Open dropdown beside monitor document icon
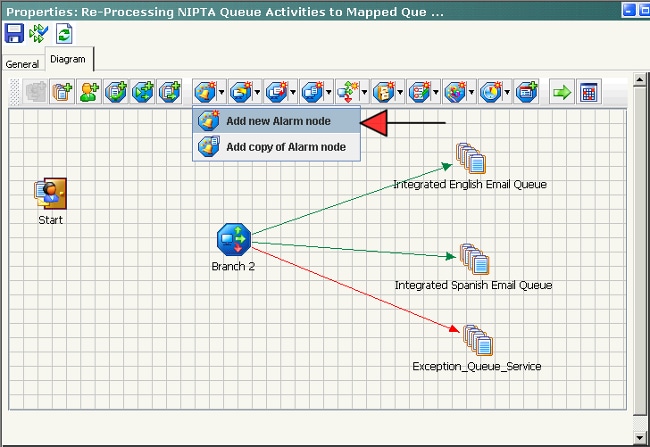This screenshot has width=650, height=447. 329,92
